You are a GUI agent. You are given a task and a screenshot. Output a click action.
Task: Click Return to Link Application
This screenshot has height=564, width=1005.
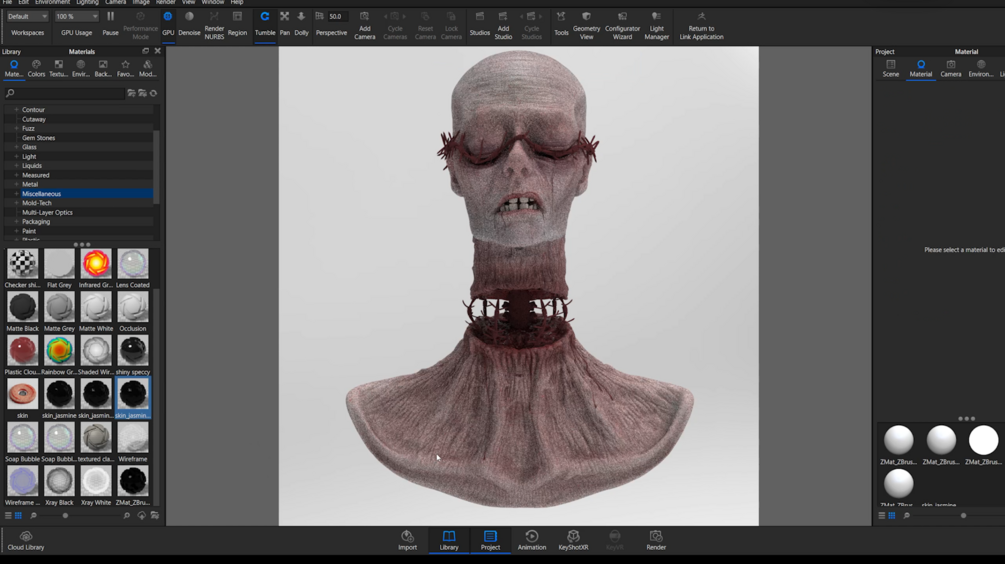point(701,26)
